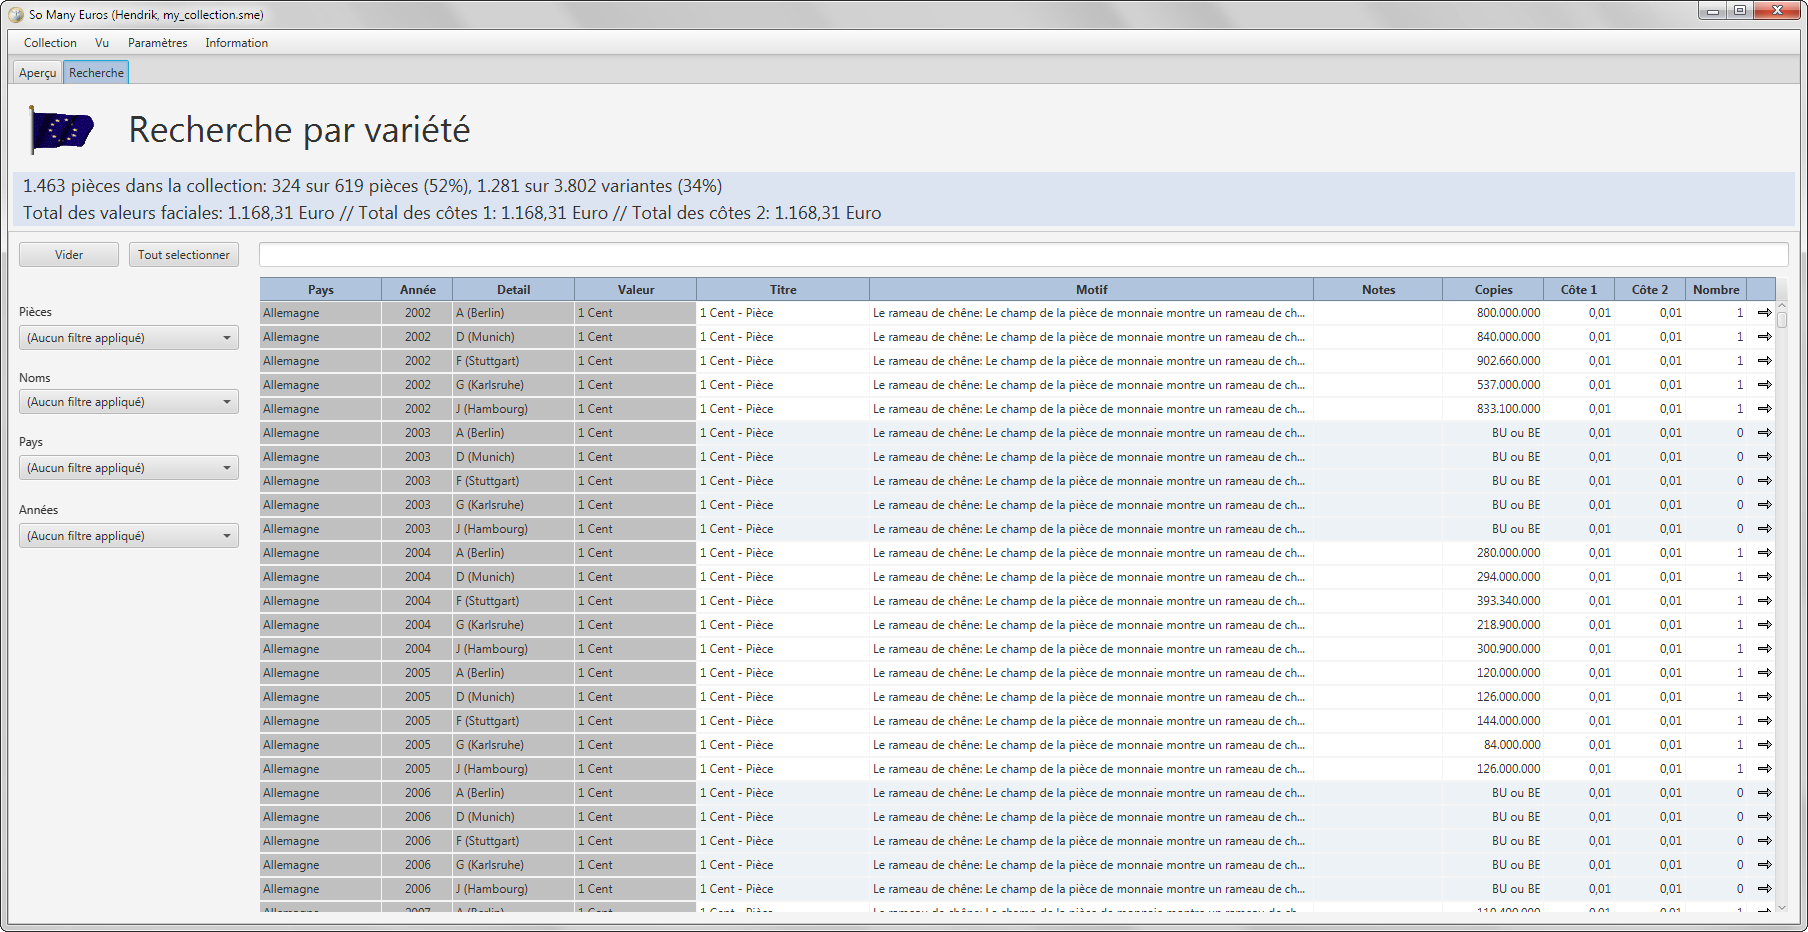This screenshot has width=1808, height=932.
Task: Click the arrow icon for Allemagne 2002 A (Berlin) row
Action: point(1764,313)
